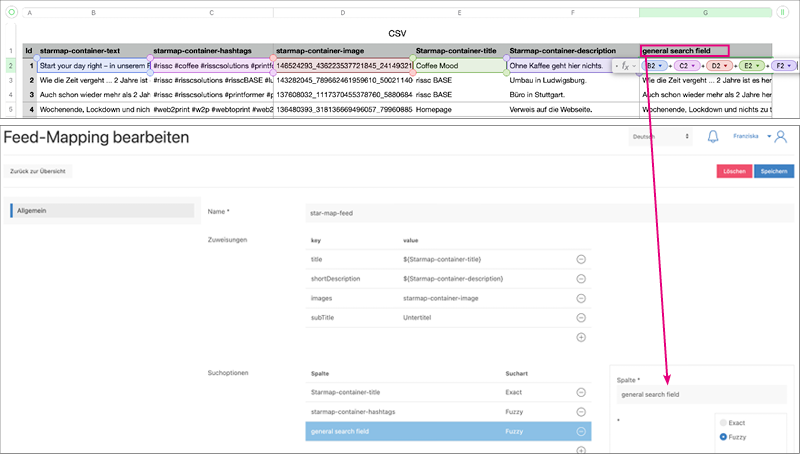Remove the subTitle assignment row
Viewport: 800px width, 454px height.
tap(581, 317)
